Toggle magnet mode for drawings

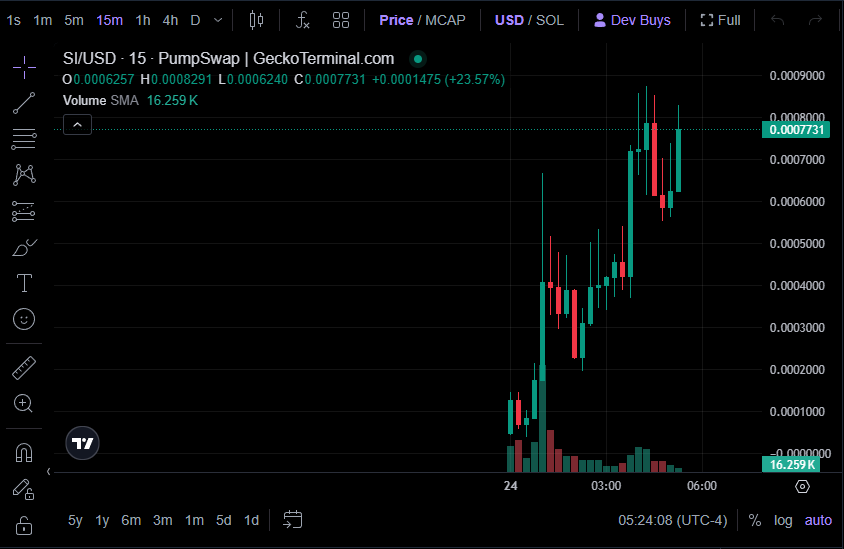[x=24, y=453]
